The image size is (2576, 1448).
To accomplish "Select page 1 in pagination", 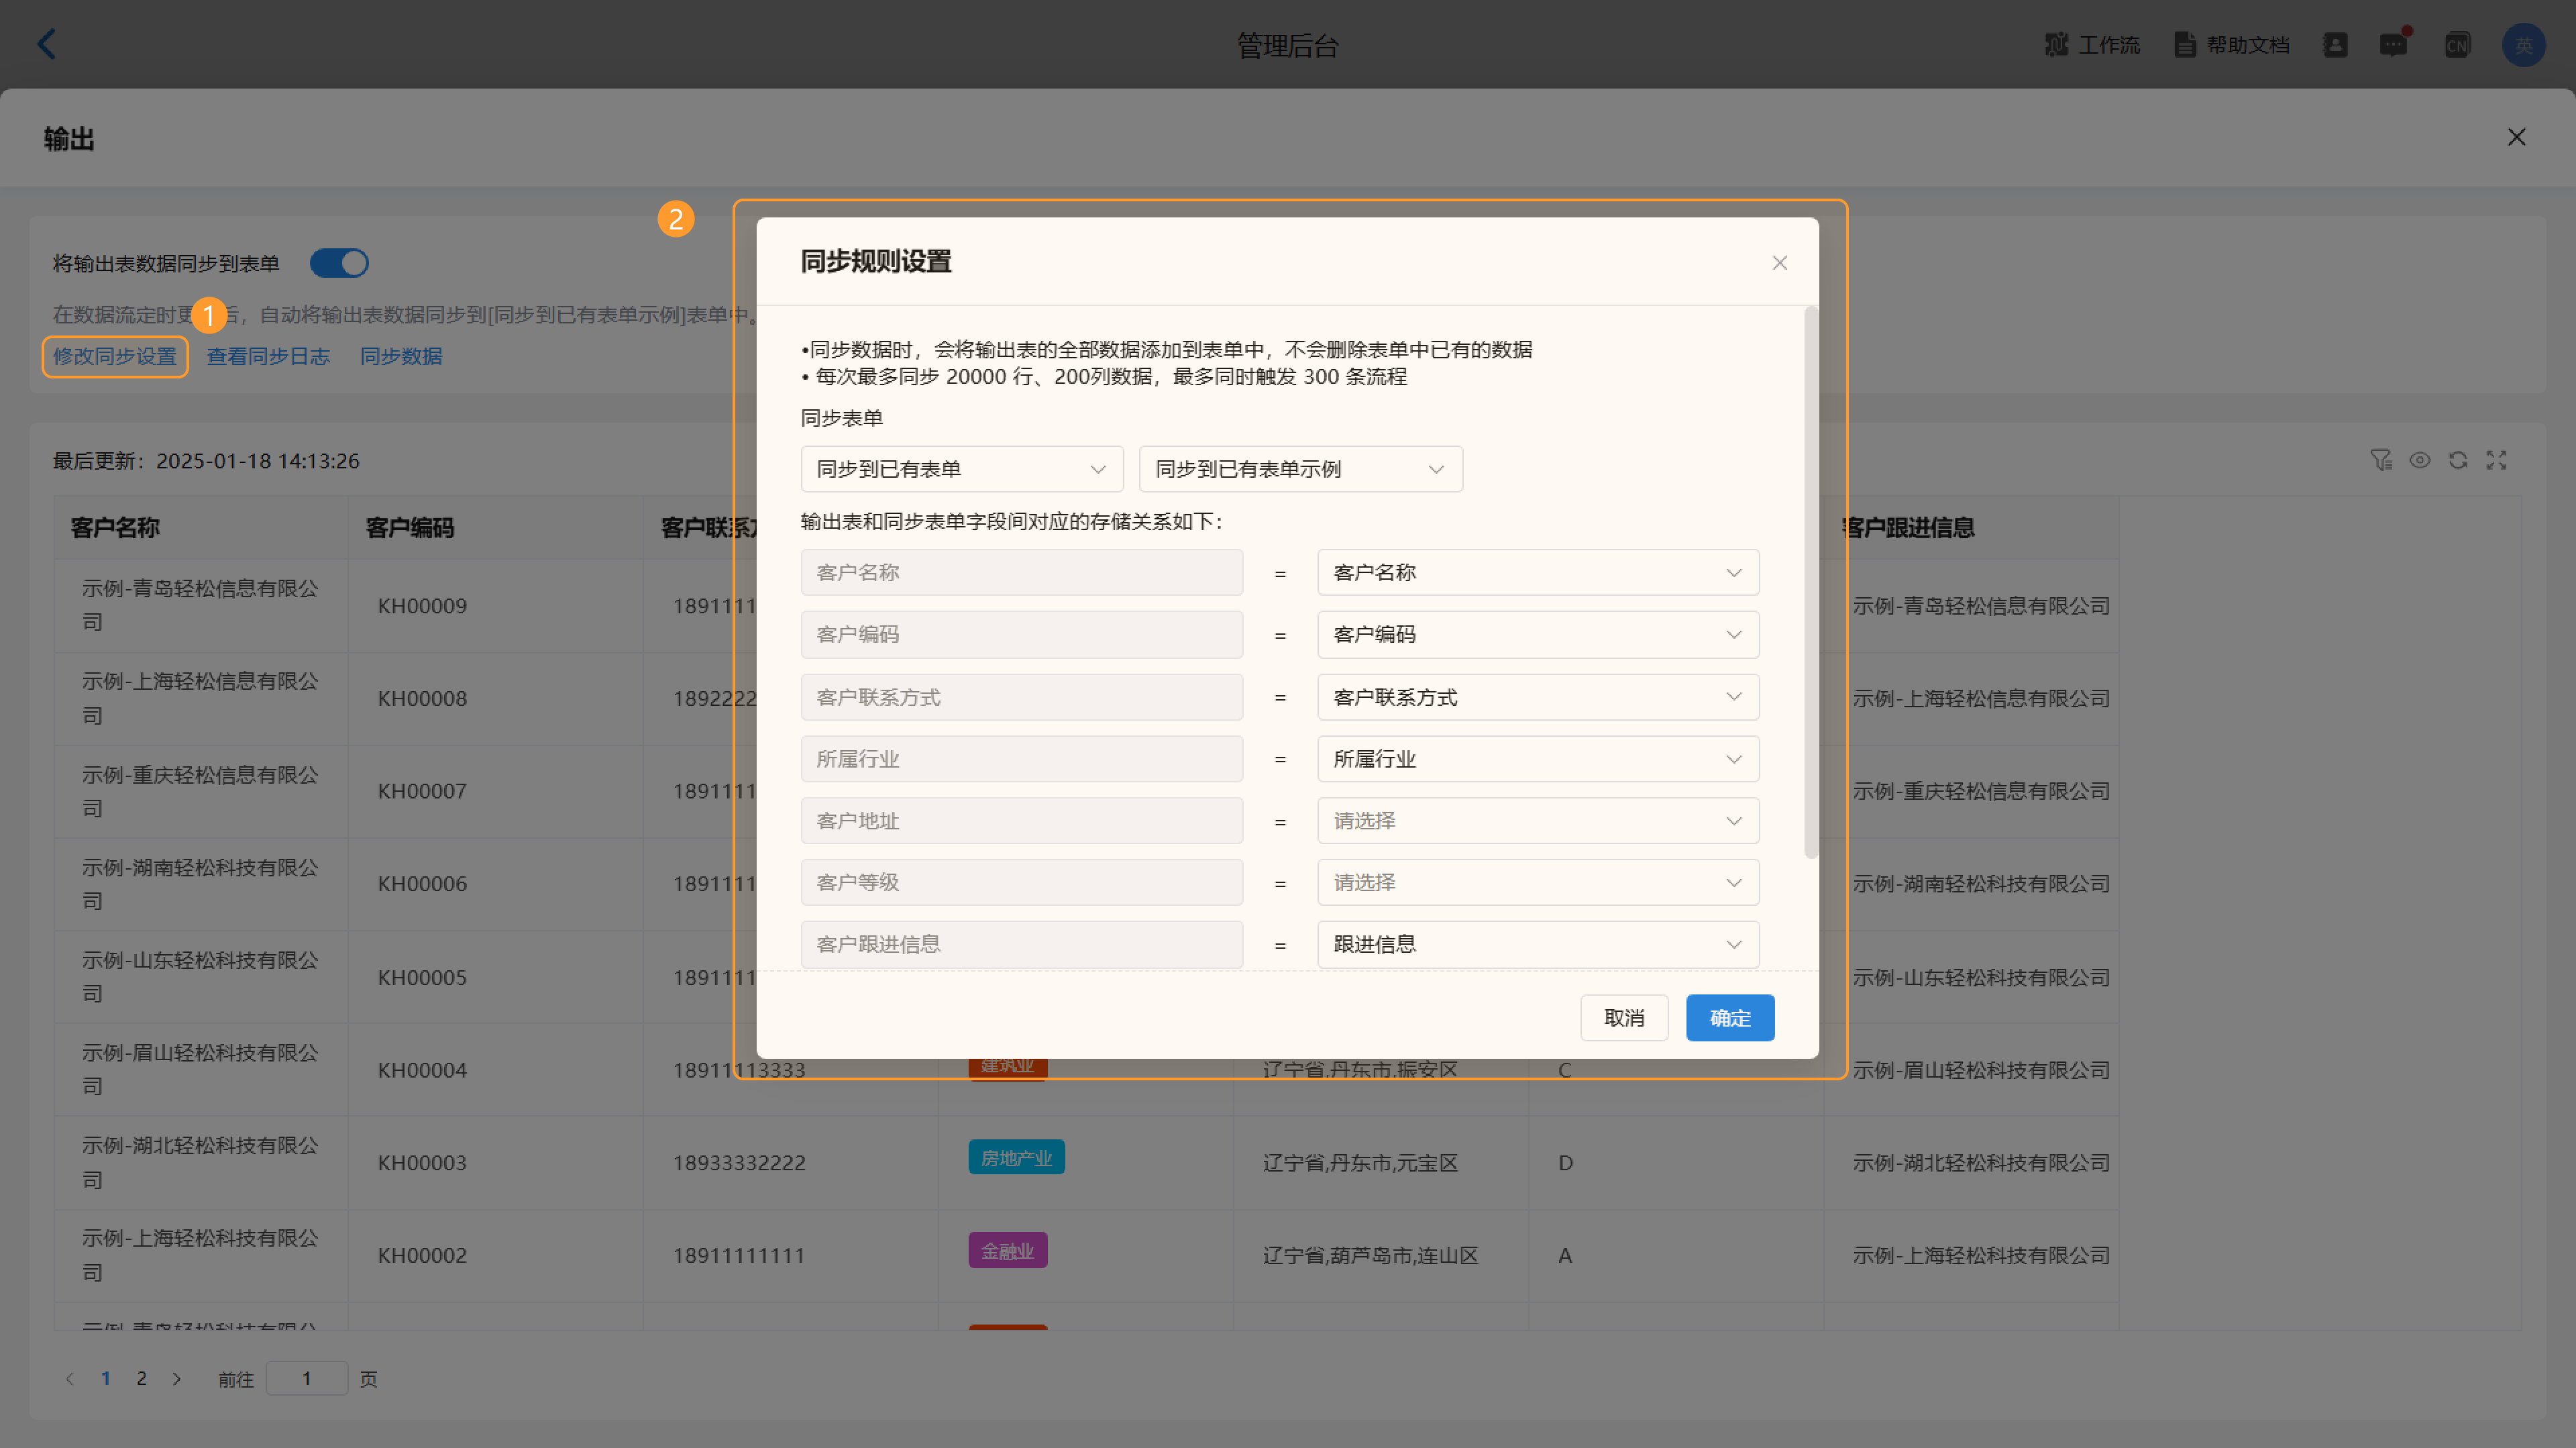I will [105, 1379].
